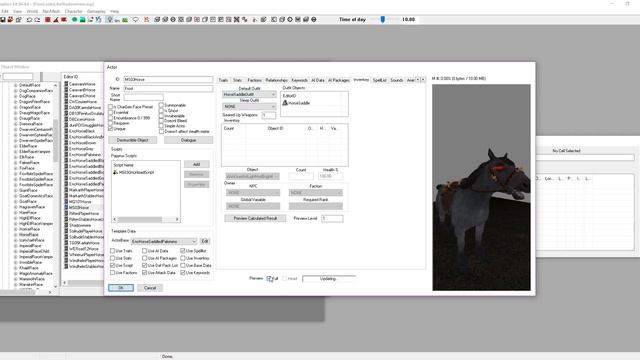Toggle the Use Script template checkbox

pos(112,265)
